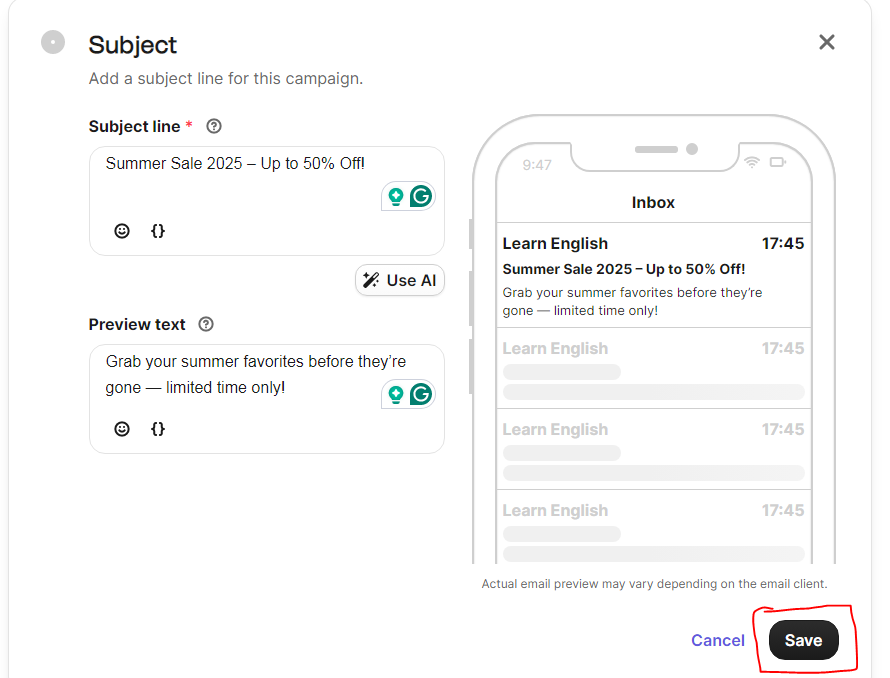
Task: Save the subject line changes
Action: point(803,640)
